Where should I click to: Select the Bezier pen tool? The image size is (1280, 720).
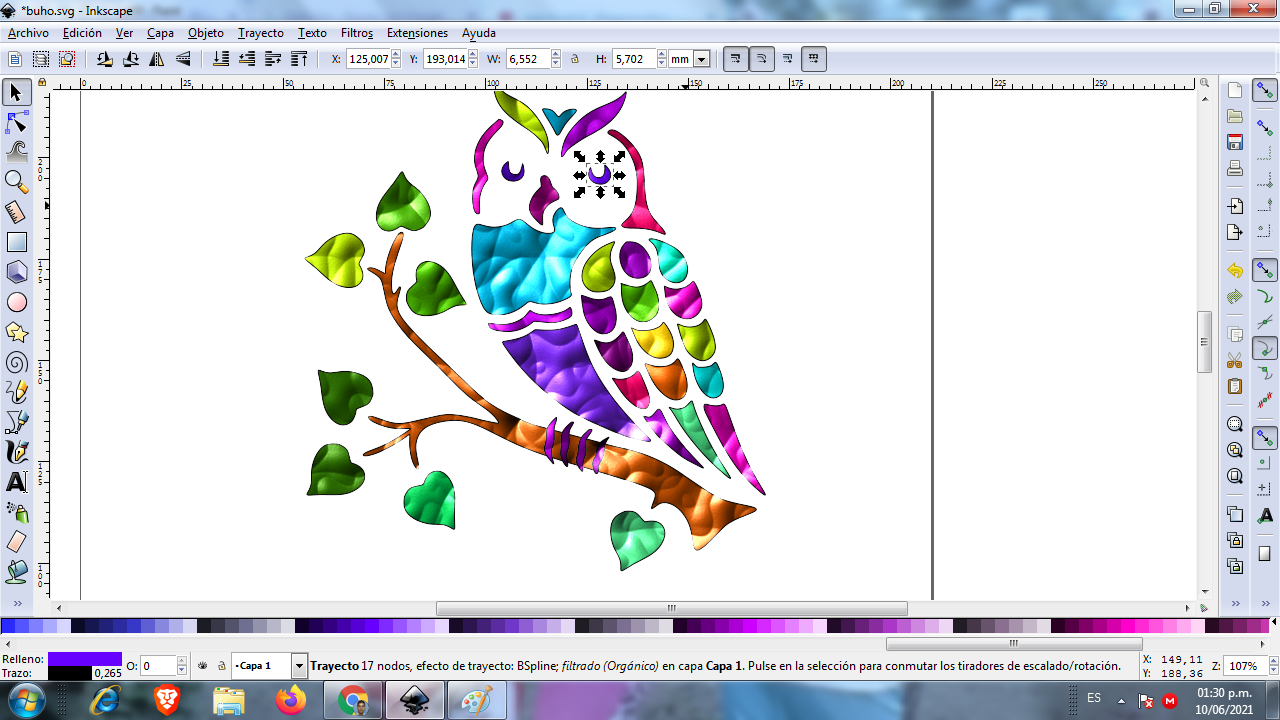[16, 422]
